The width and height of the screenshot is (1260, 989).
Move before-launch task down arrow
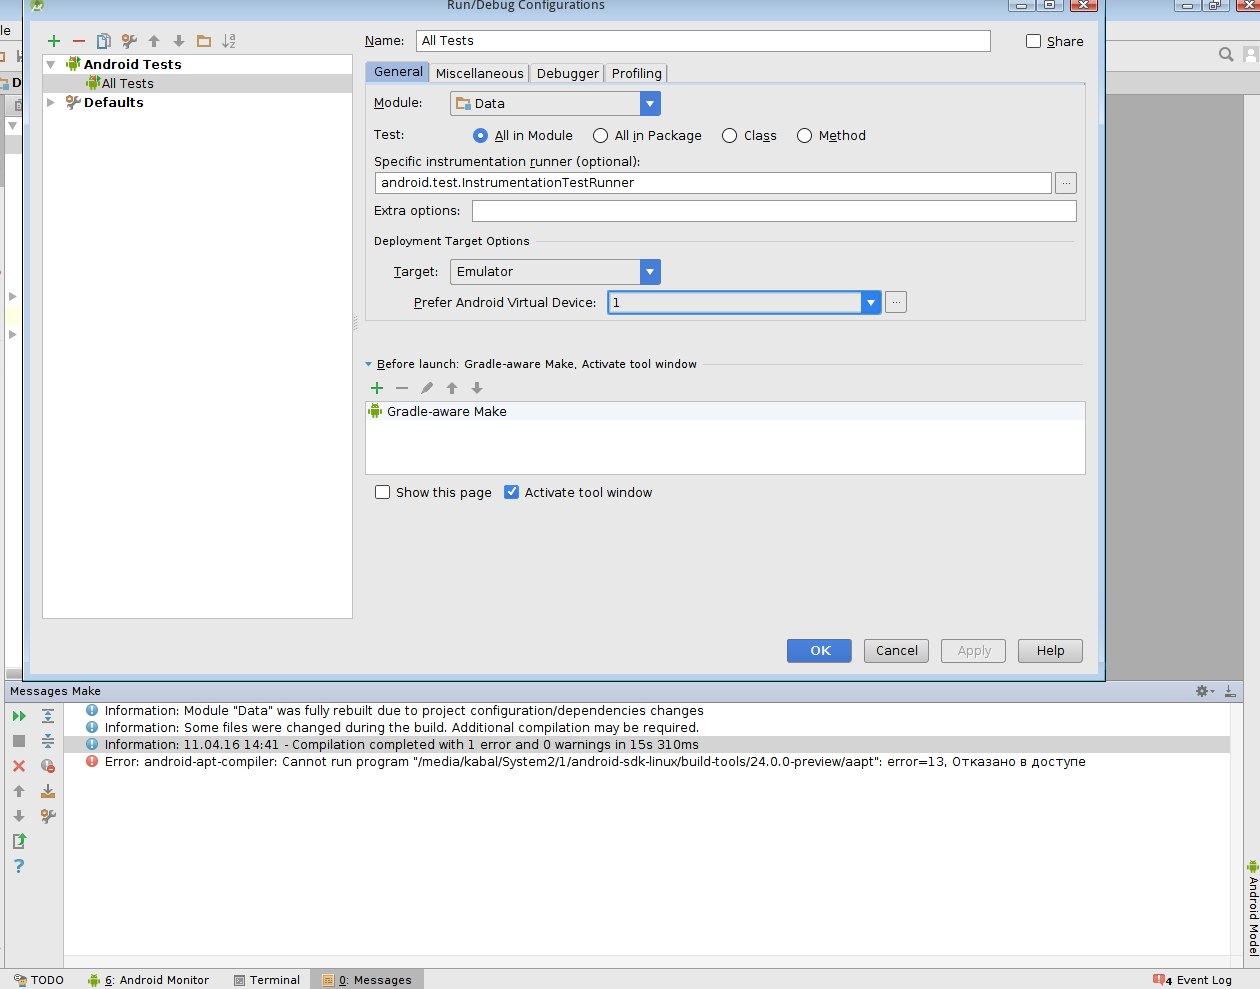477,388
